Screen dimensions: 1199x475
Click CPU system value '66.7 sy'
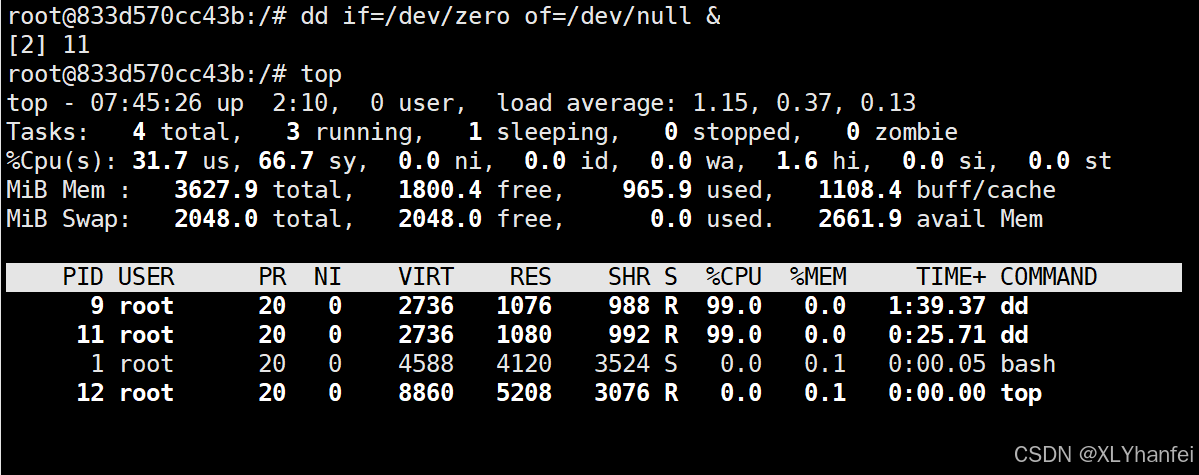[307, 161]
